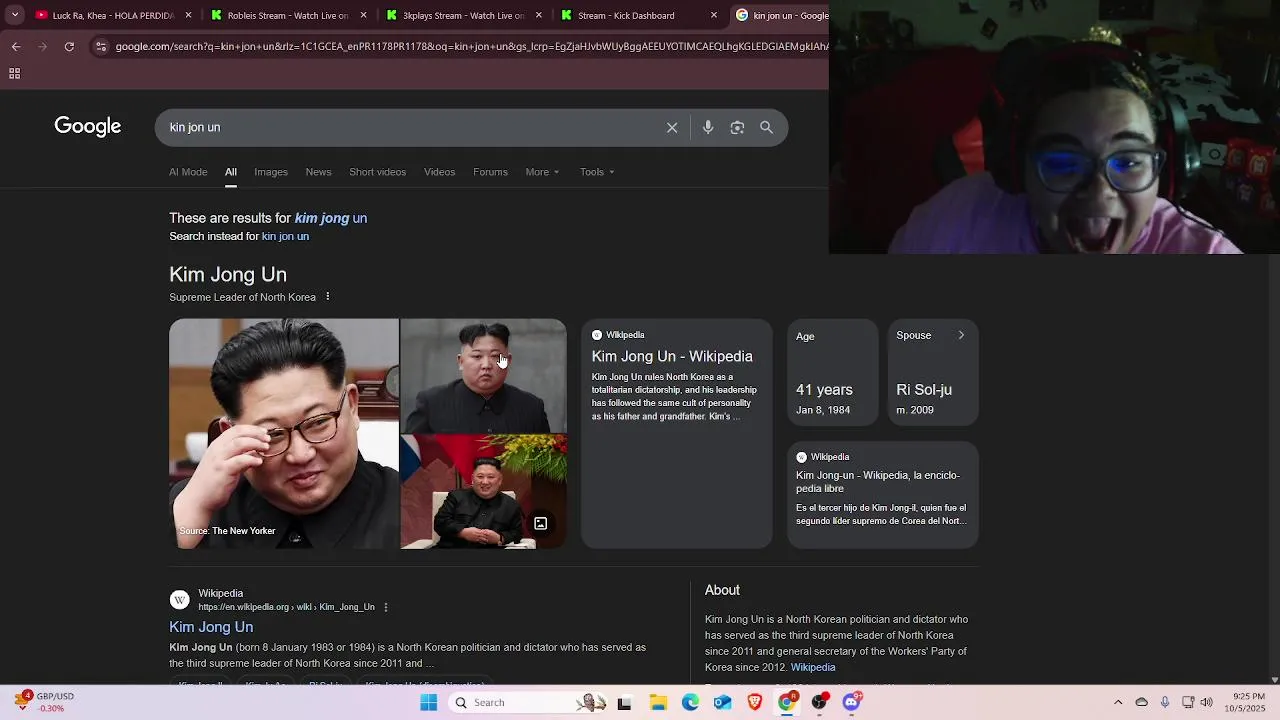
Task: Open the tab search dropdown arrow
Action: pos(14,15)
